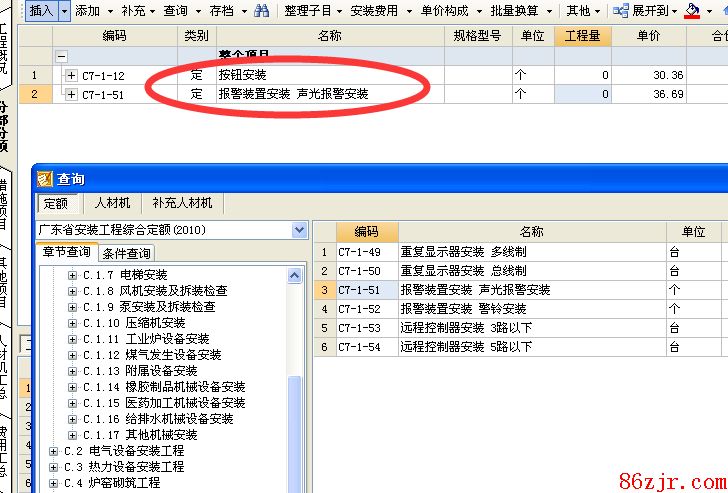Viewport: 728px width, 493px height.
Task: Collapse 整个项目 using the minus box
Action: (62, 57)
